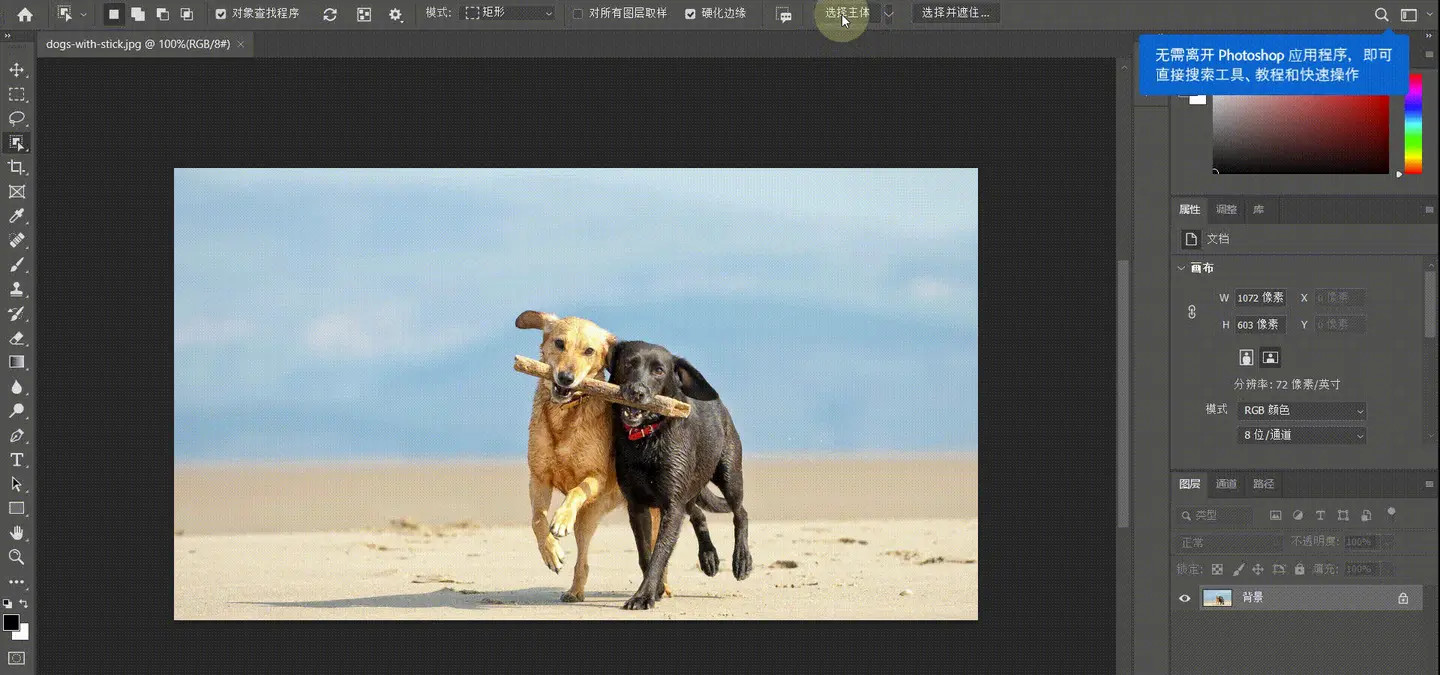
Task: Uncheck the 硬化边缘 option
Action: (690, 14)
